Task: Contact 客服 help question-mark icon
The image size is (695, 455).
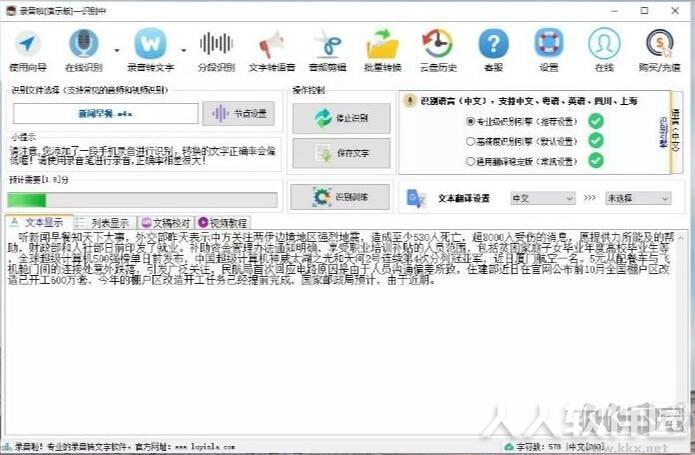Action: coord(493,50)
